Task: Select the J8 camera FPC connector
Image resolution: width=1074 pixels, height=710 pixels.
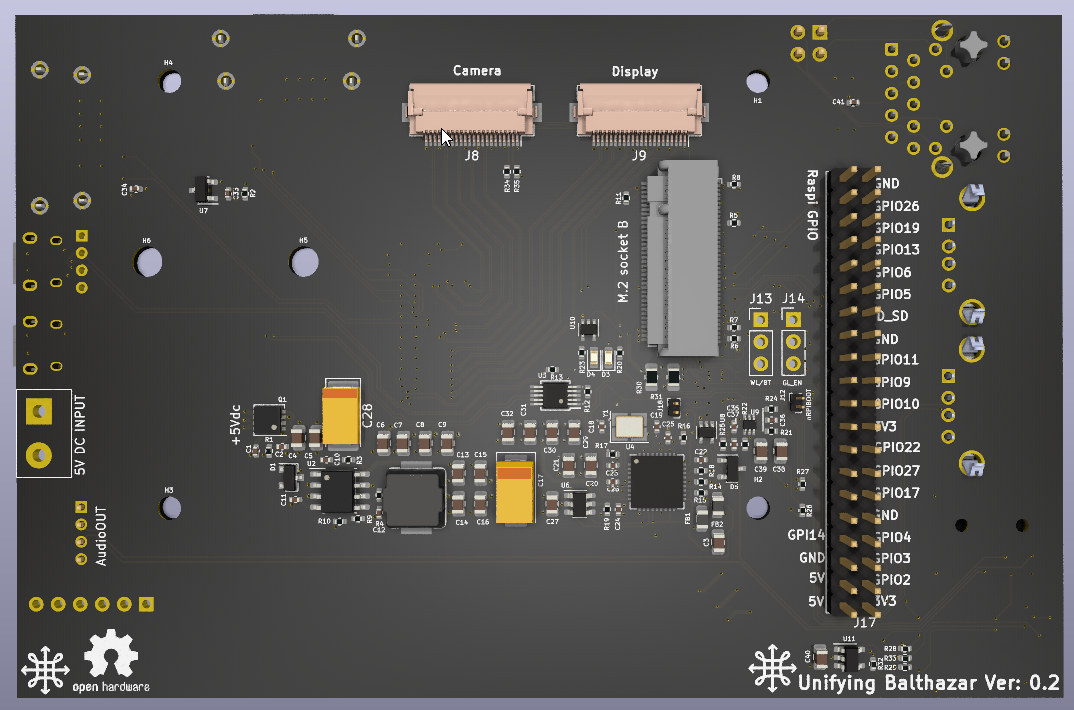Action: point(471,114)
